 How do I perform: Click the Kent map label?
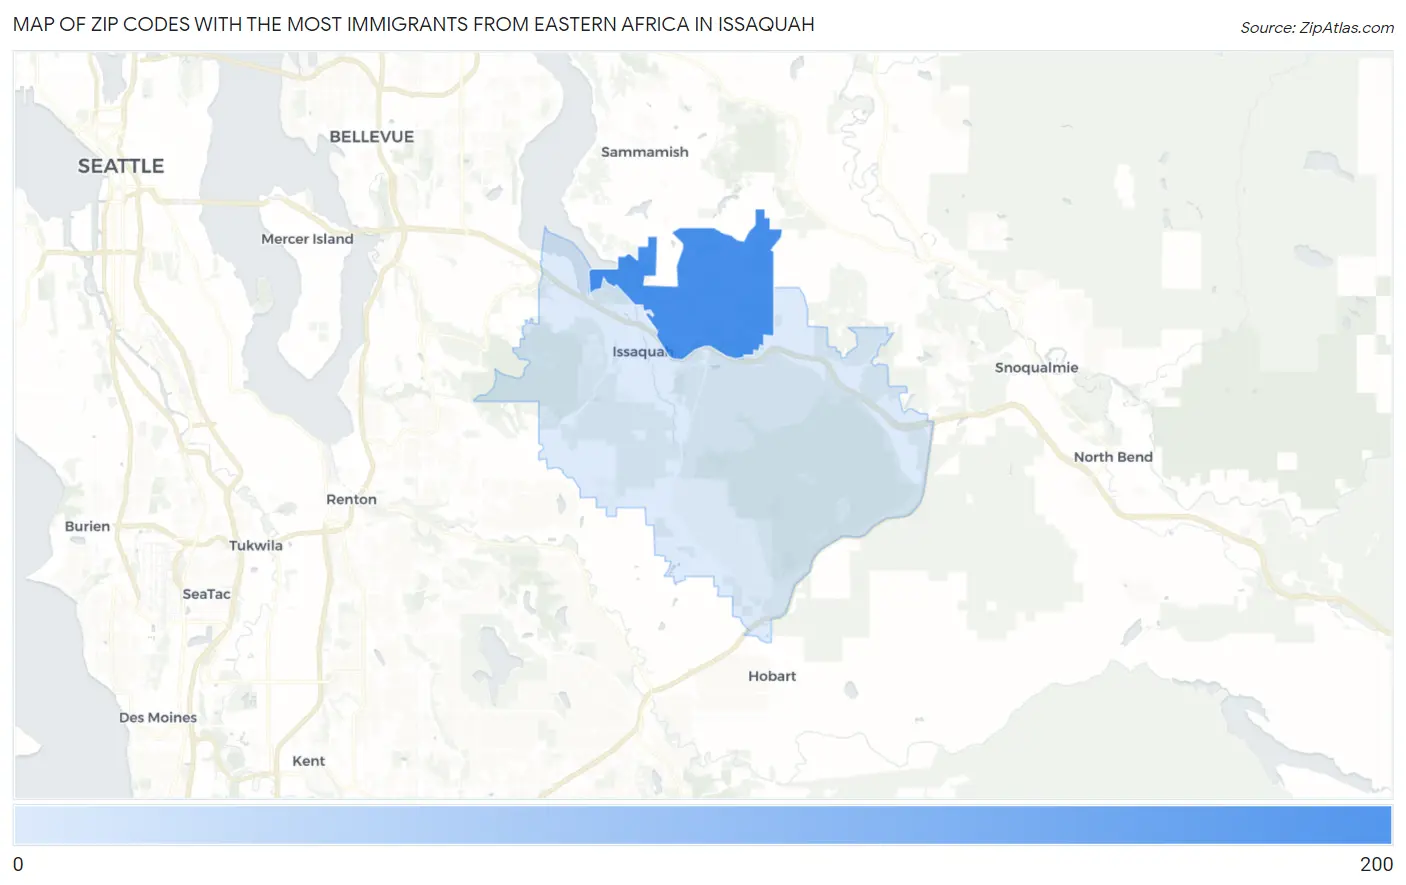309,761
